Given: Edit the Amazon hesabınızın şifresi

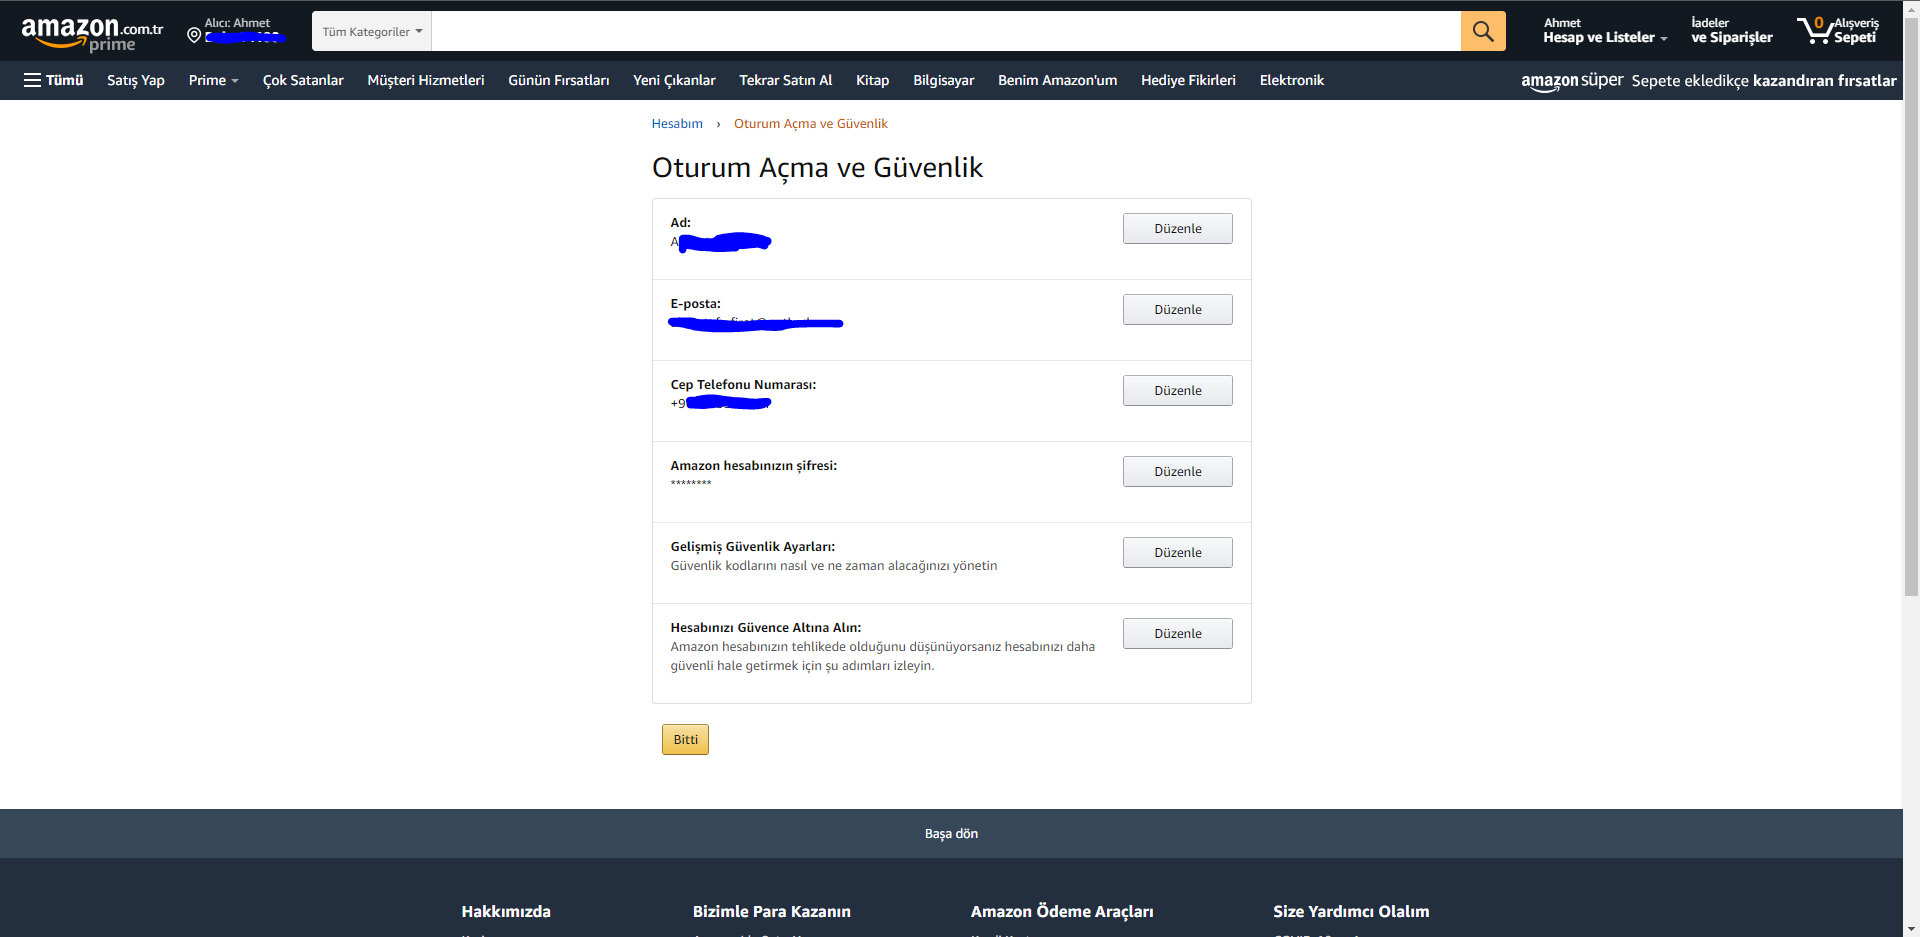Looking at the screenshot, I should point(1178,472).
